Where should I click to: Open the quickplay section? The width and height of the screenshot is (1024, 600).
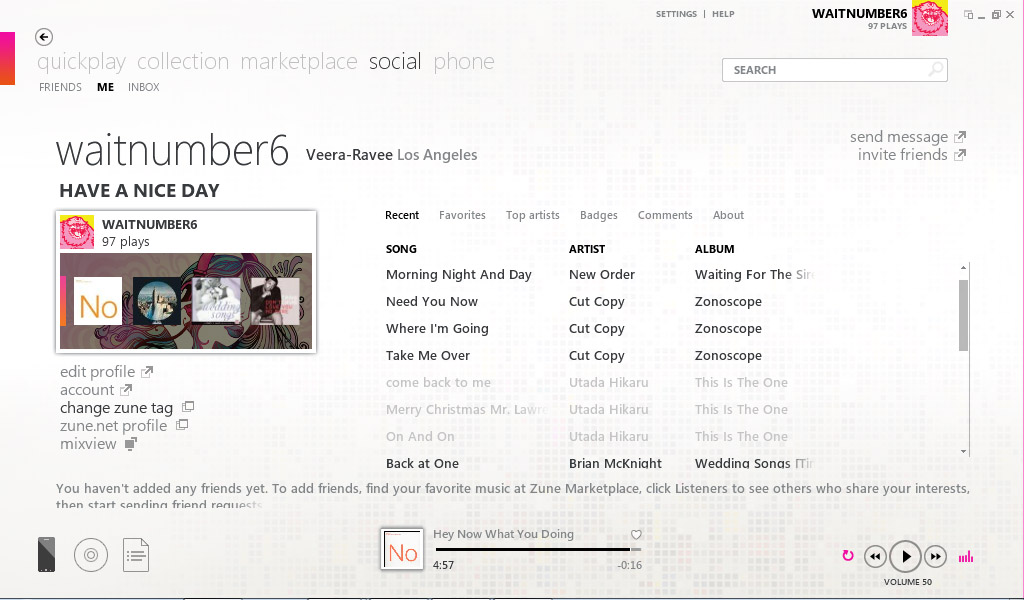pos(82,61)
